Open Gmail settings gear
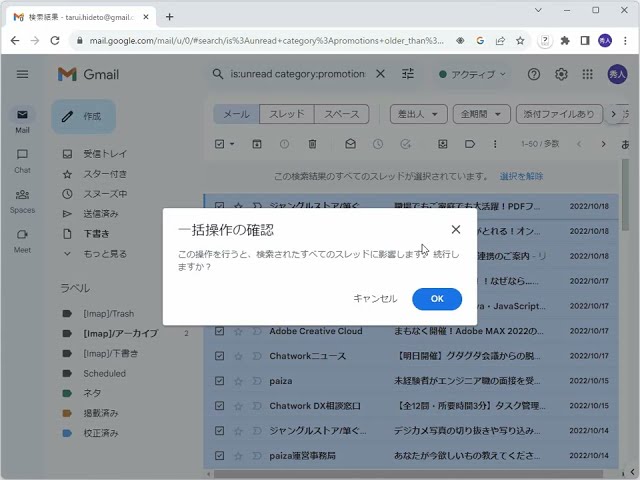The width and height of the screenshot is (640, 480). [x=561, y=74]
